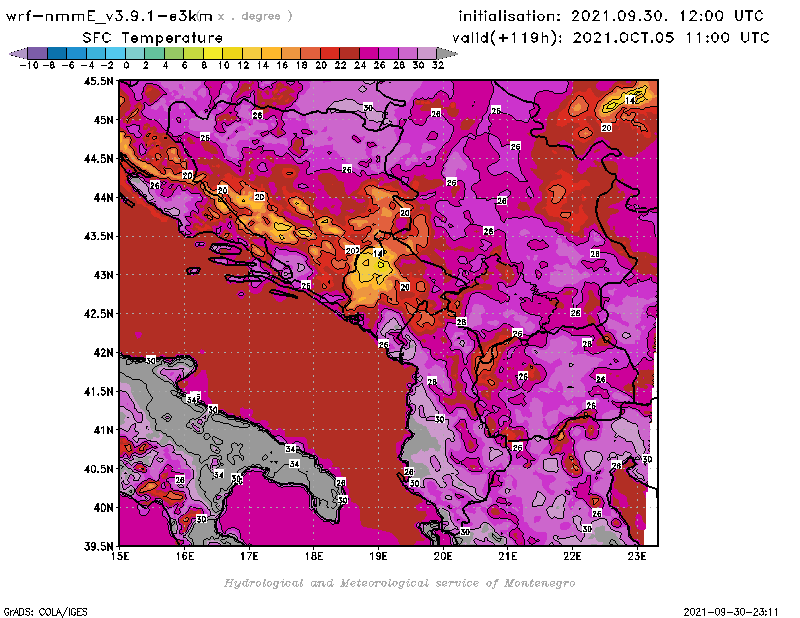Image resolution: width=800 pixels, height=618 pixels.
Task: Click the gray arrow swatch above 32
Action: (x=447, y=53)
